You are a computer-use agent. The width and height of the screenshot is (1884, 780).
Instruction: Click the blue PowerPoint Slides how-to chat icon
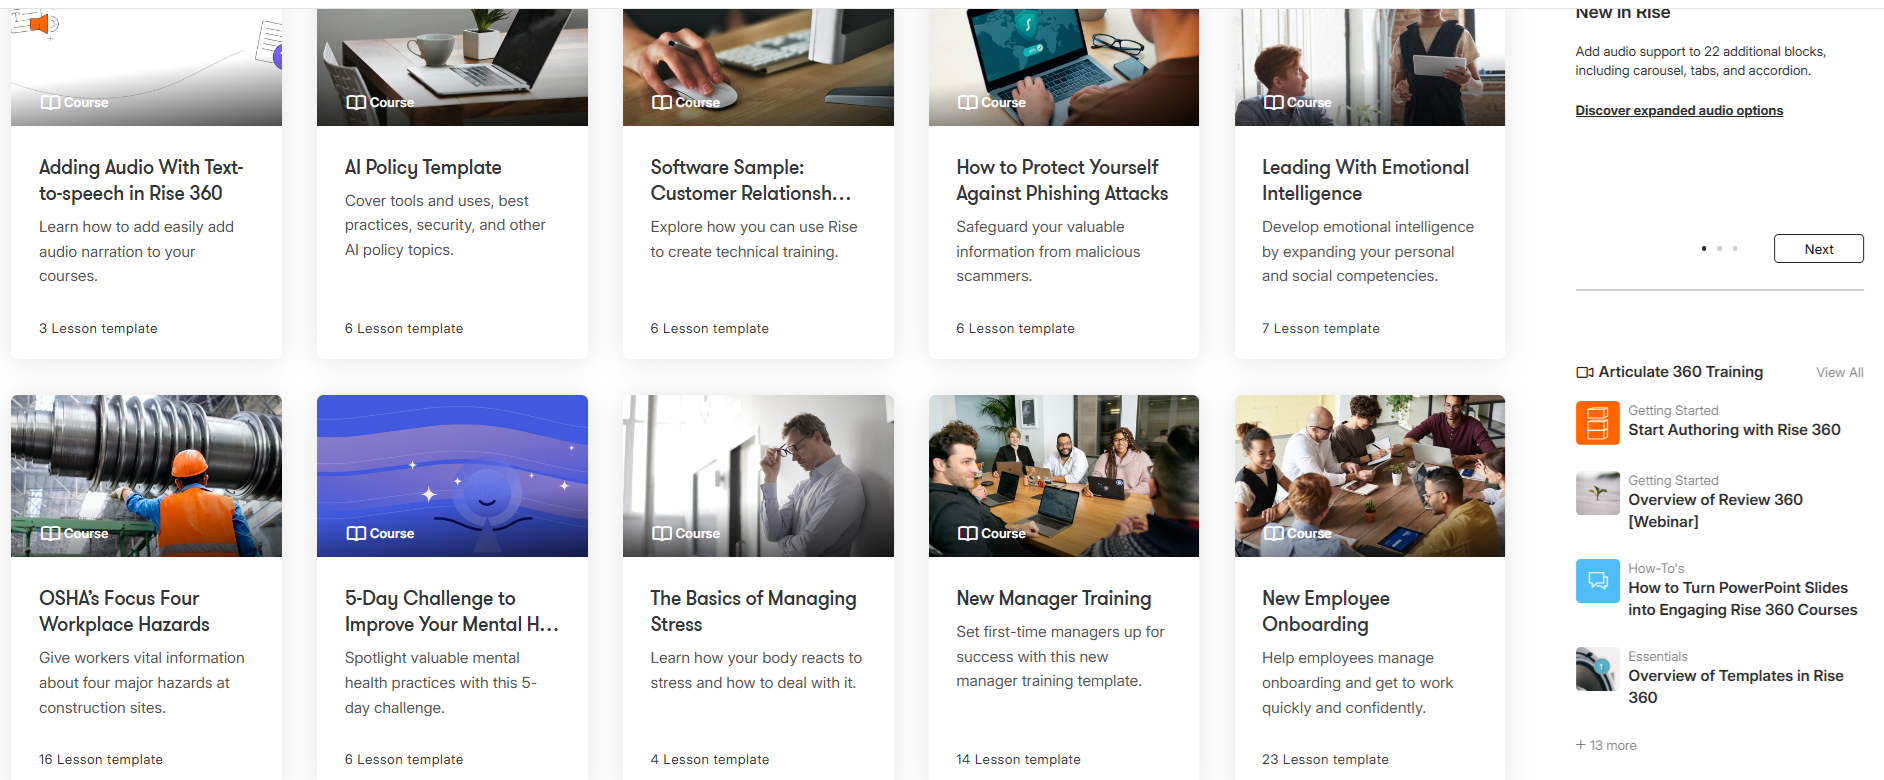point(1597,581)
